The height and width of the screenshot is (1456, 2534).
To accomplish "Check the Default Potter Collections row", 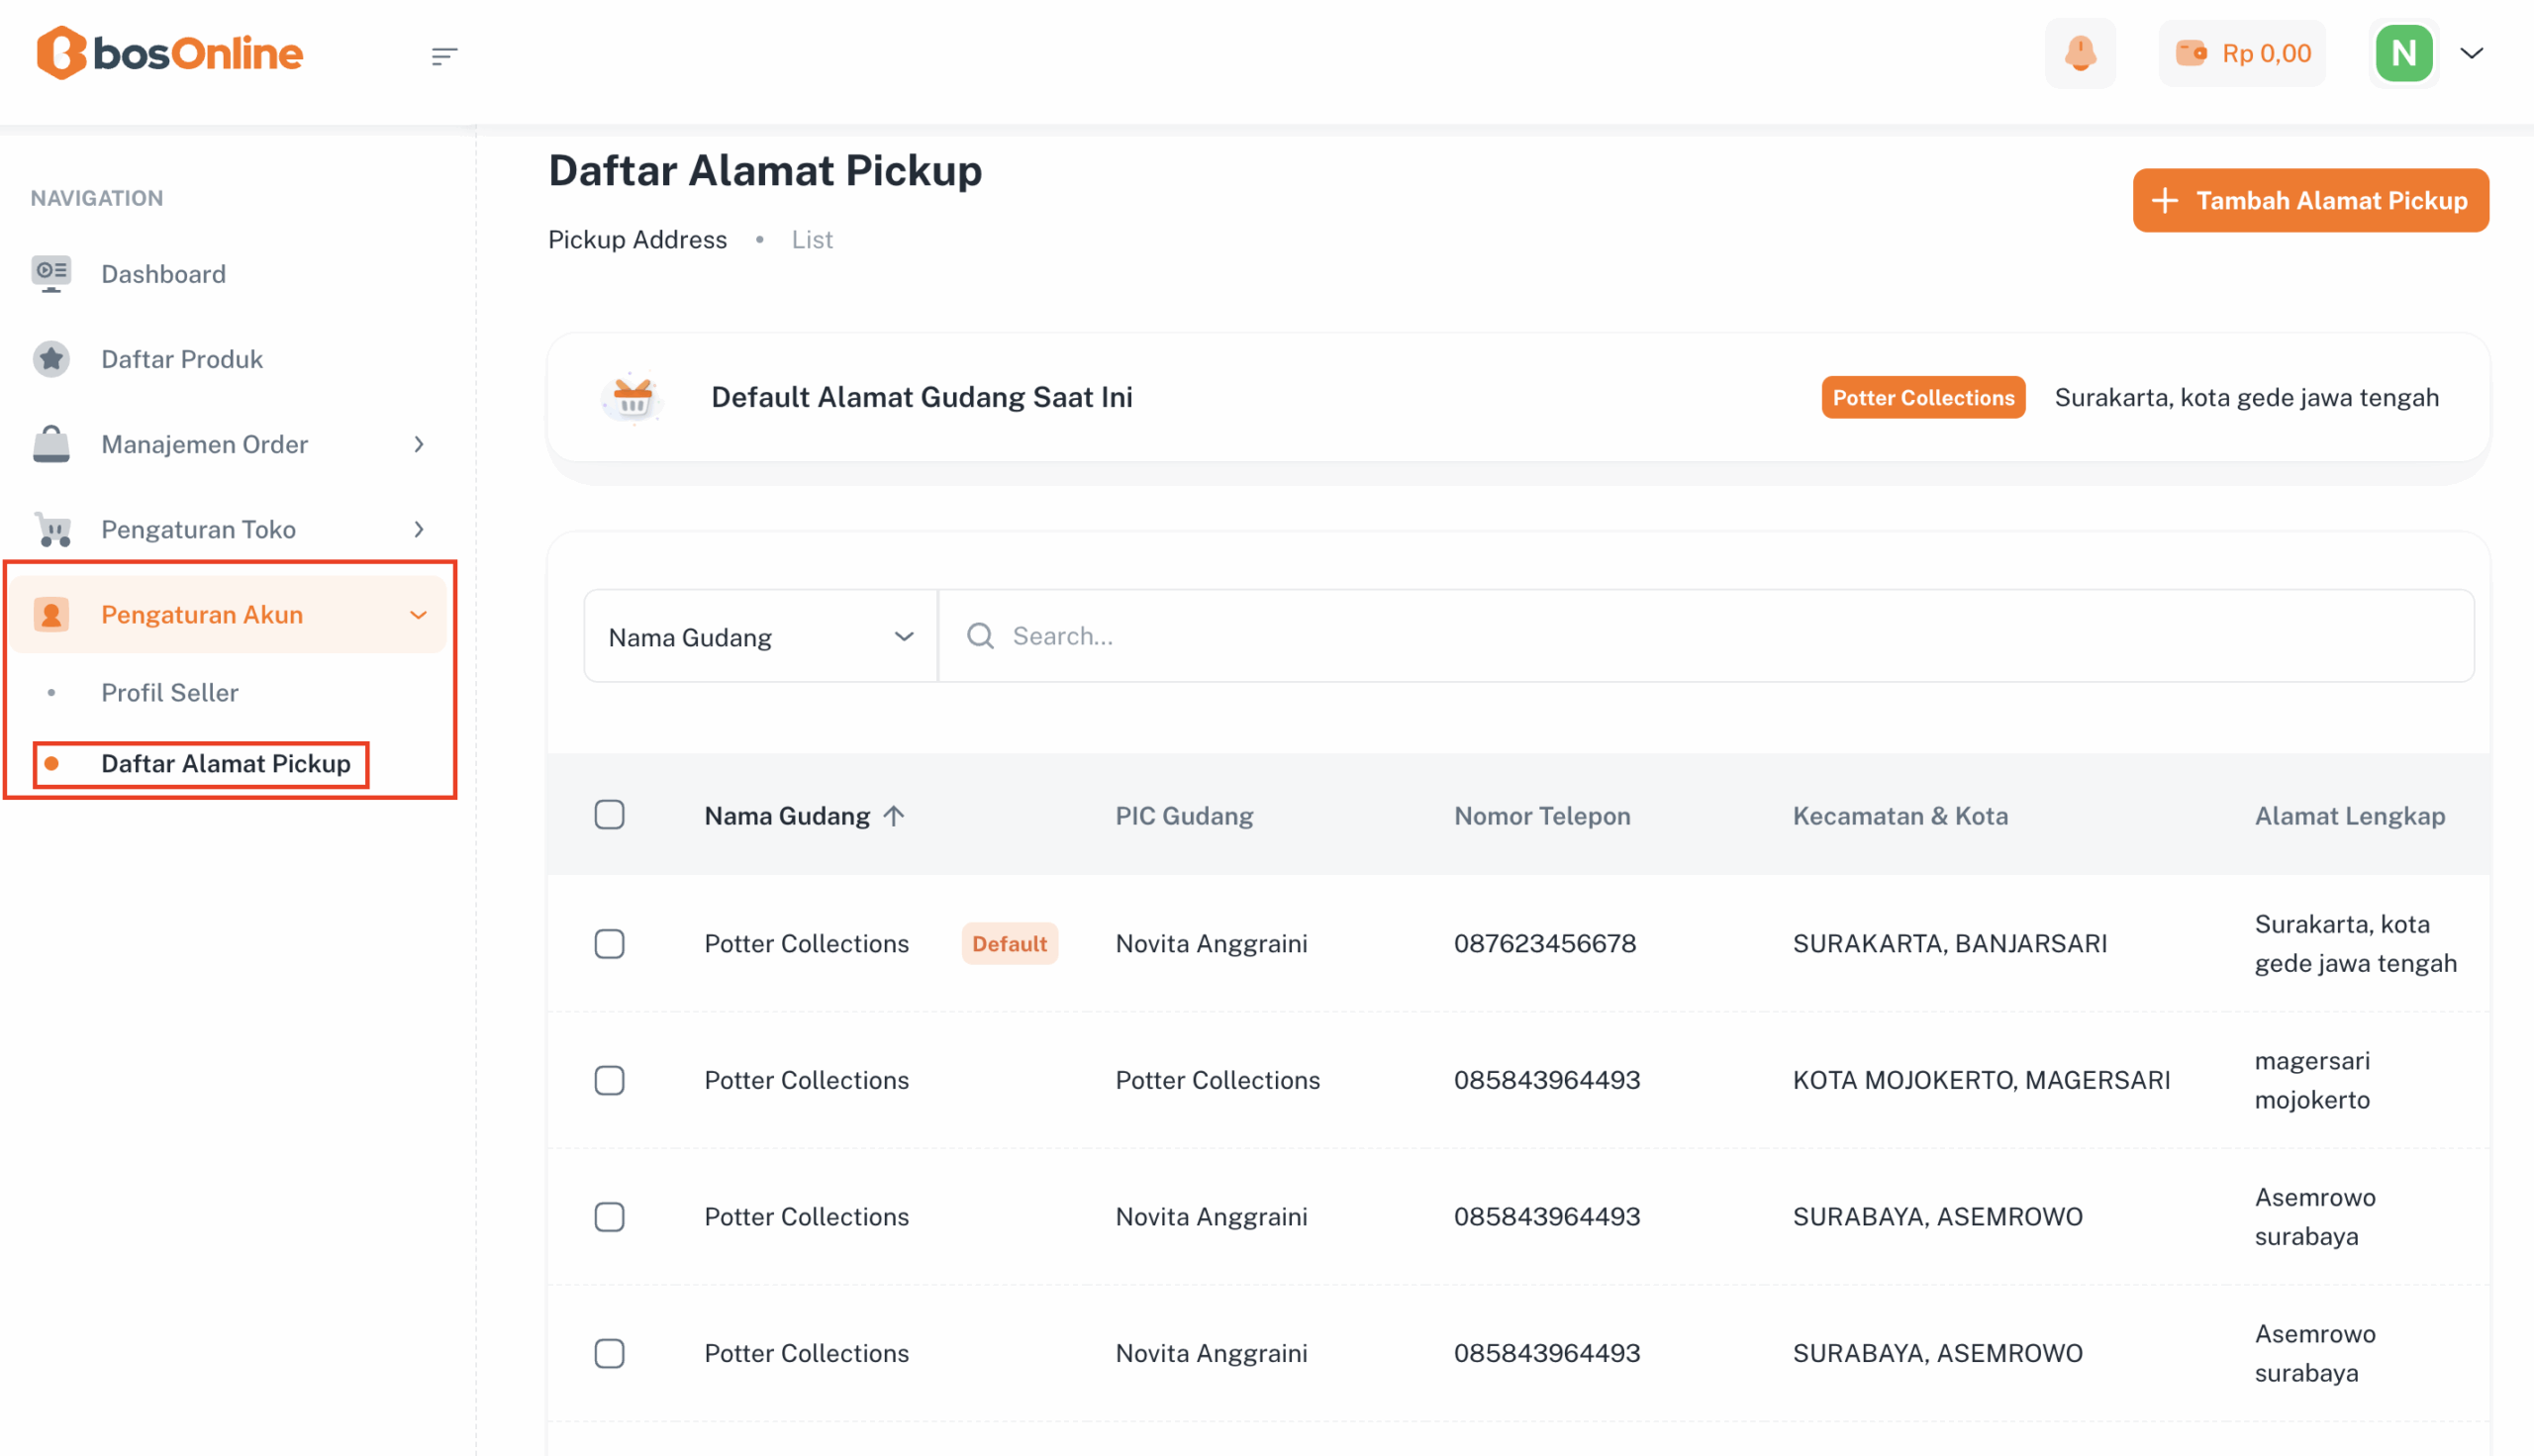I will [x=609, y=944].
